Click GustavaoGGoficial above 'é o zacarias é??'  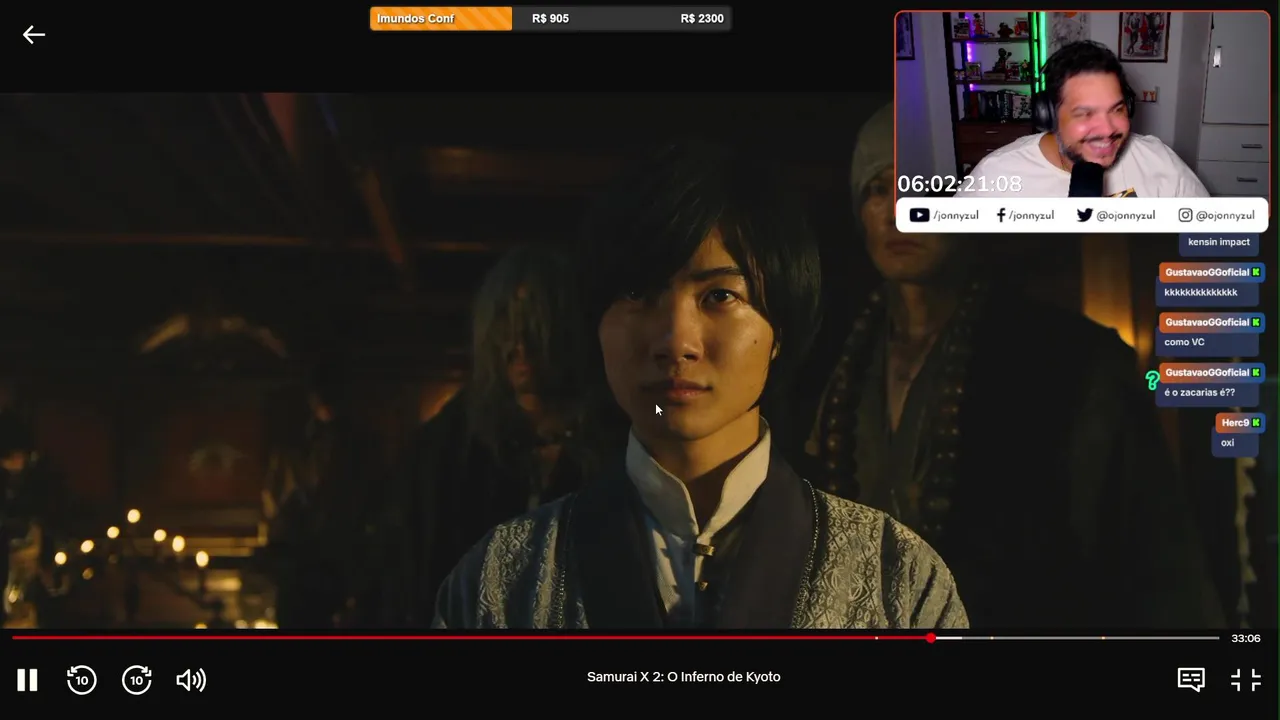1207,372
